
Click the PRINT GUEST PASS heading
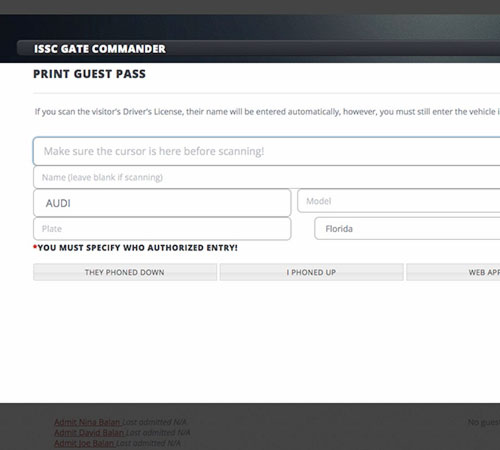pyautogui.click(x=89, y=74)
